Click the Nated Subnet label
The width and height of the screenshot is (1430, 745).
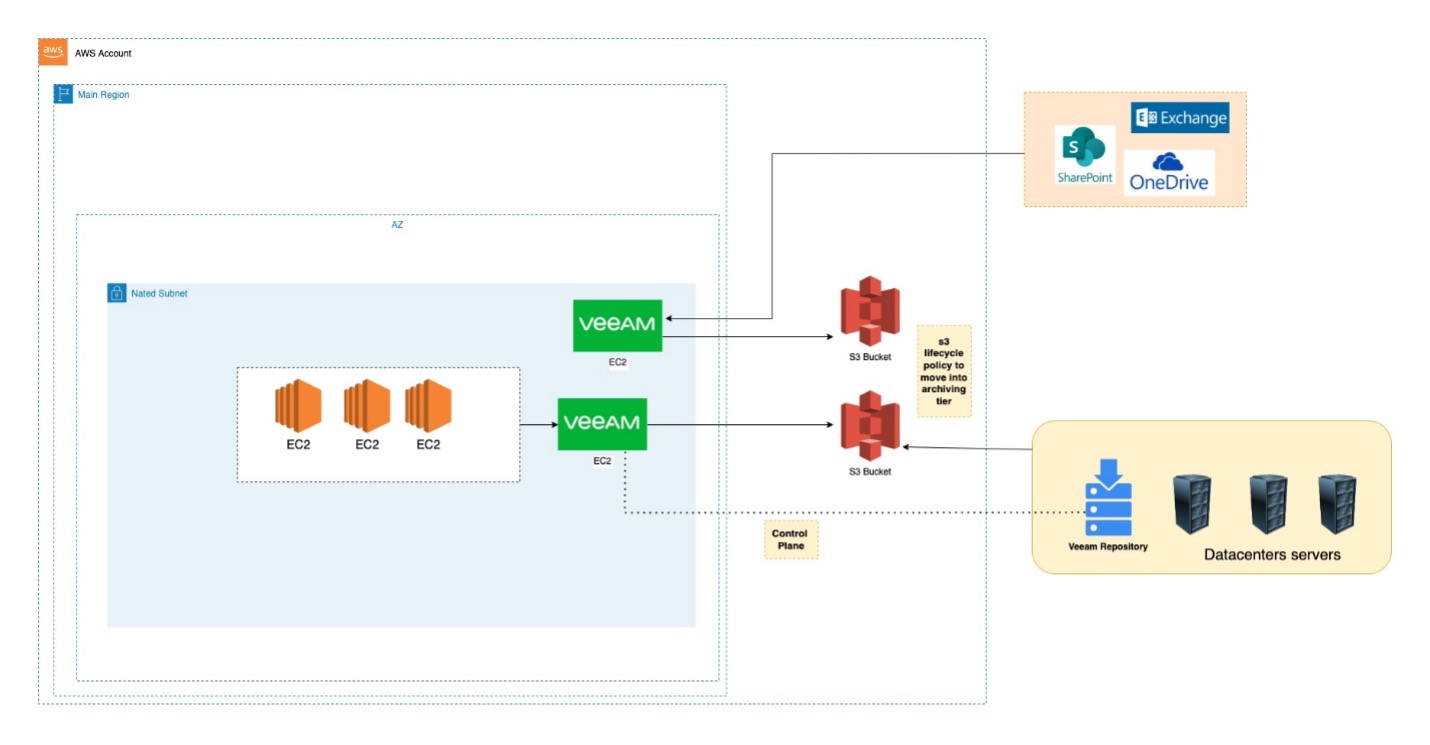pyautogui.click(x=159, y=294)
